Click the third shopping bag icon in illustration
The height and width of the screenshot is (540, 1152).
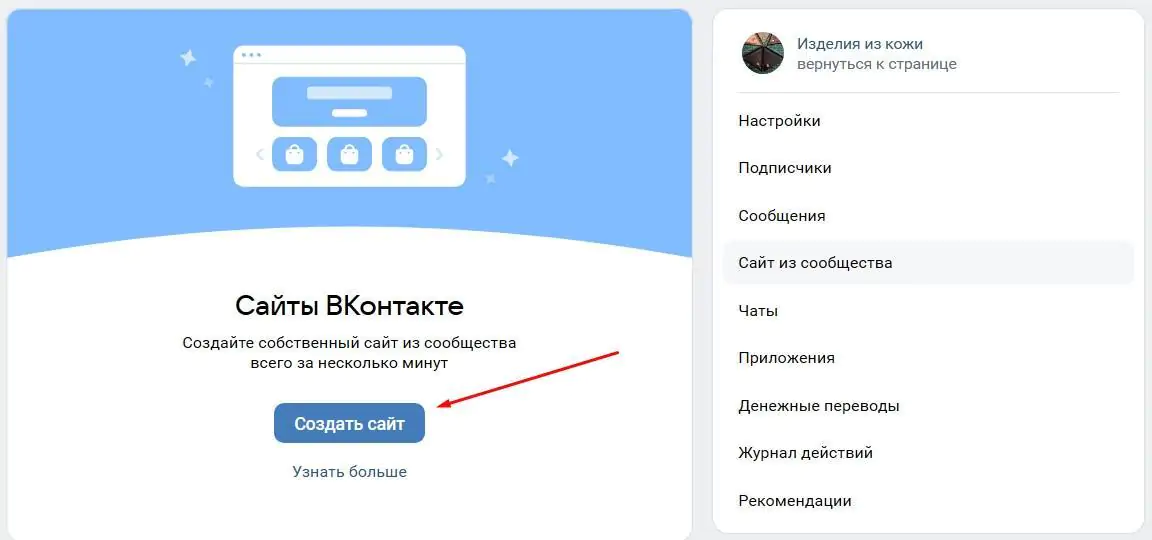click(x=404, y=154)
